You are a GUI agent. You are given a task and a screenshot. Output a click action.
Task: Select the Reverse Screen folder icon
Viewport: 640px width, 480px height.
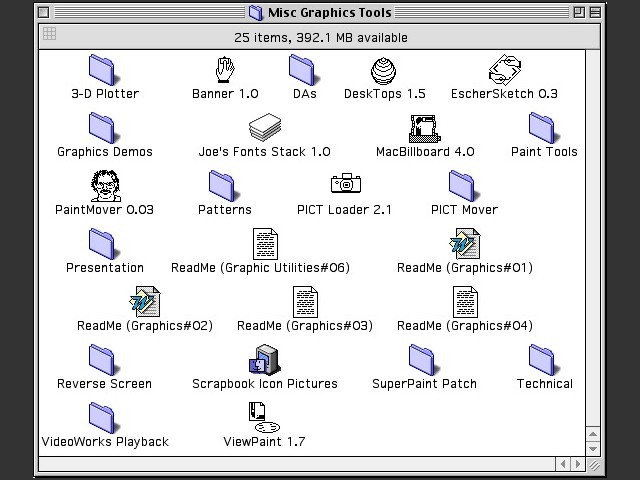104,360
